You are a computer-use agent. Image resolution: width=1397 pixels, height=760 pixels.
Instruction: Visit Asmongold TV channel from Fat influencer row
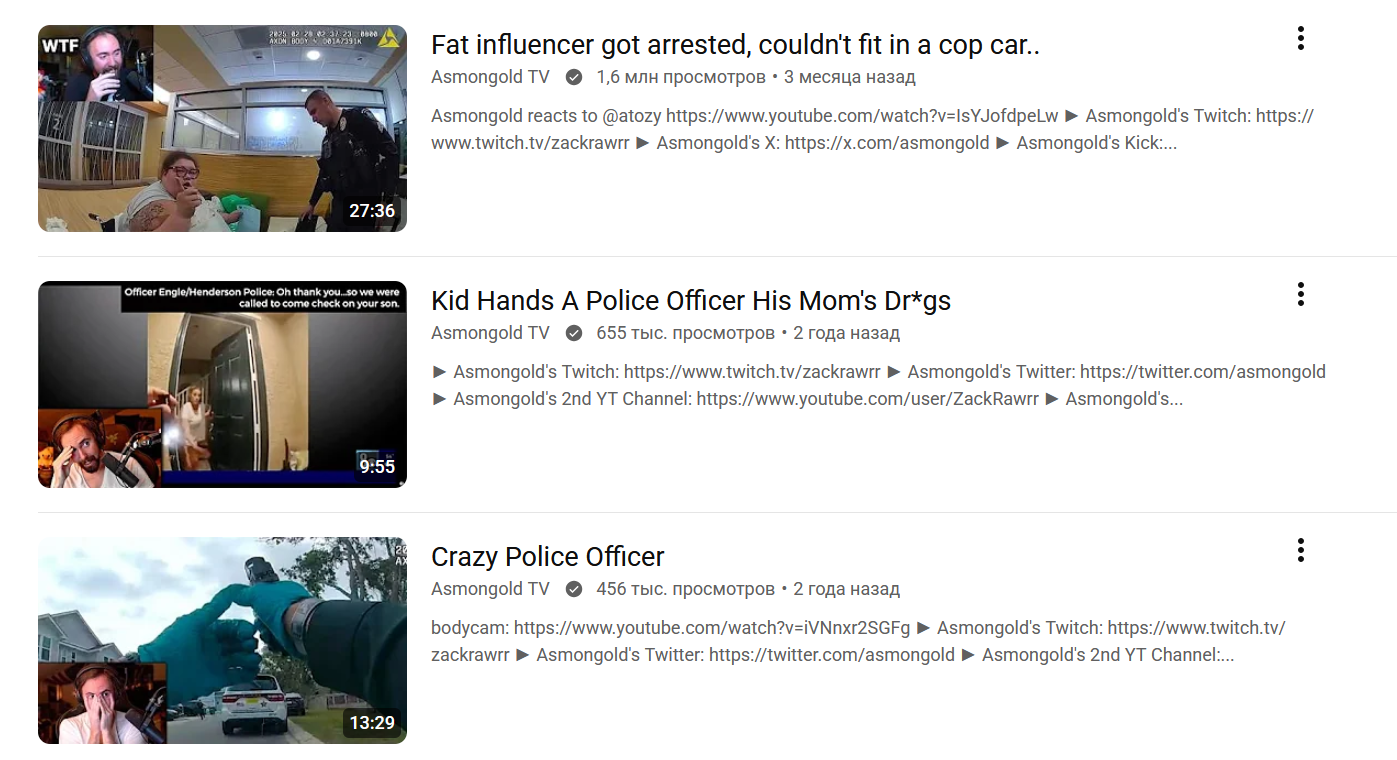tap(490, 77)
